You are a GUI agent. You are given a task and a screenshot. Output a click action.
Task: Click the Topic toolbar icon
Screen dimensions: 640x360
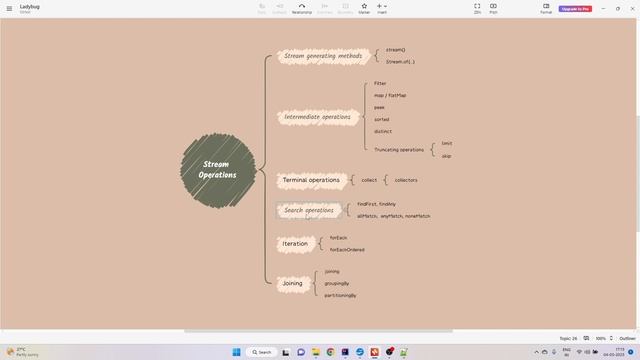[x=262, y=9]
